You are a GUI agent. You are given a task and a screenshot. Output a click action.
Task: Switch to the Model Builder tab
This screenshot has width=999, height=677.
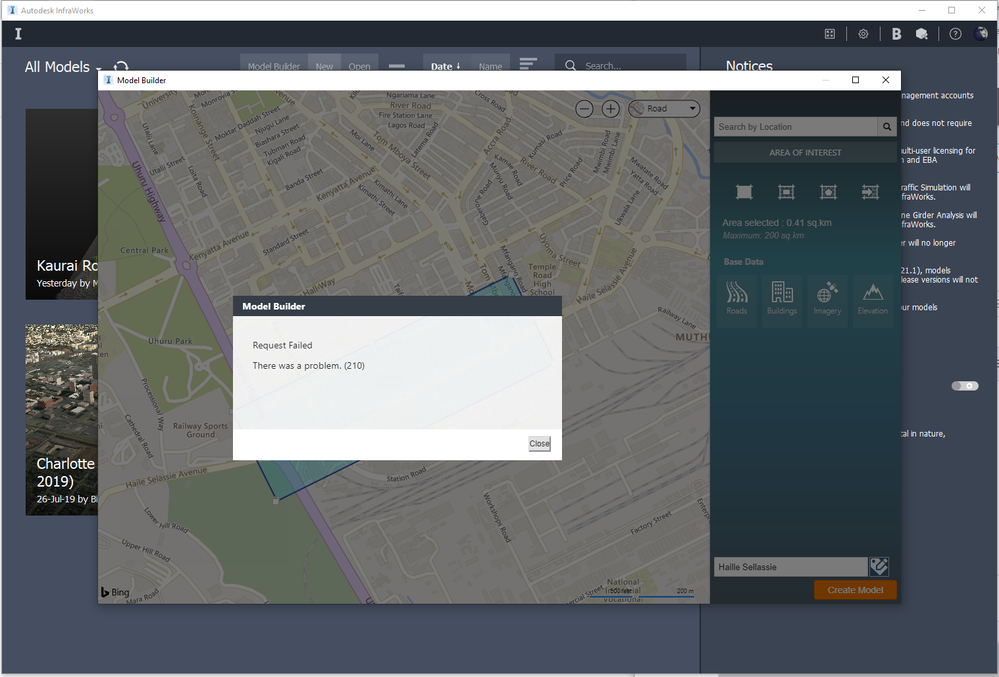point(273,66)
